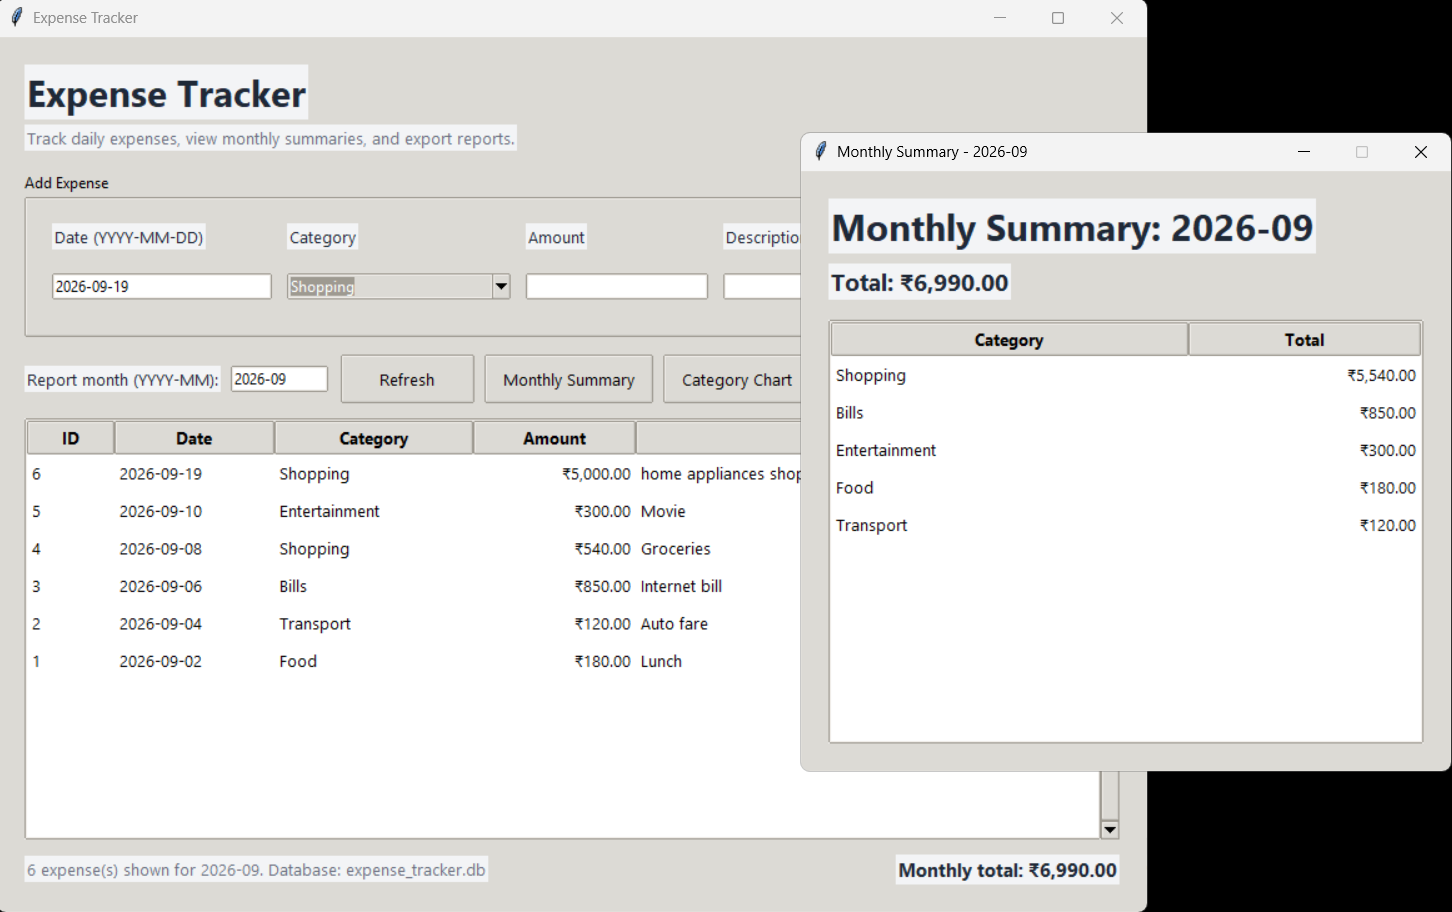Image resolution: width=1452 pixels, height=912 pixels.
Task: Focus the Amount input field
Action: click(x=617, y=287)
